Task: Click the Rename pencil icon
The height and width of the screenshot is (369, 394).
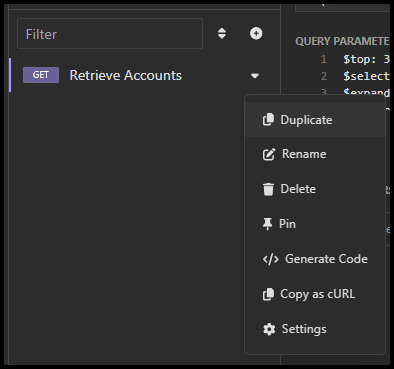Action: pyautogui.click(x=269, y=154)
